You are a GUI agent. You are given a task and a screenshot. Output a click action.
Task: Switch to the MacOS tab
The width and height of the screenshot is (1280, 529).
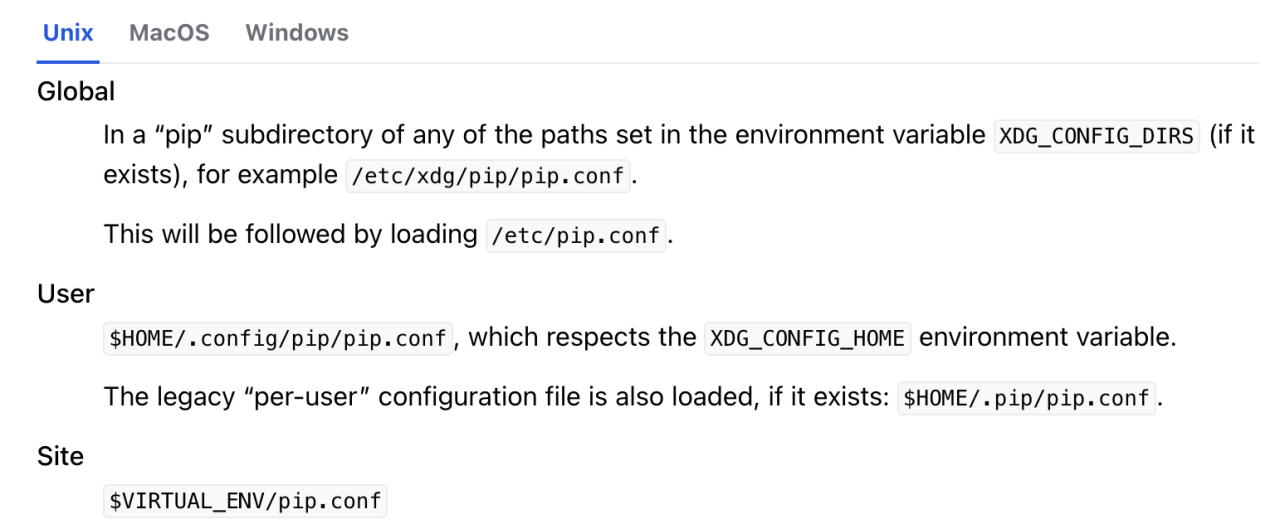pos(169,32)
